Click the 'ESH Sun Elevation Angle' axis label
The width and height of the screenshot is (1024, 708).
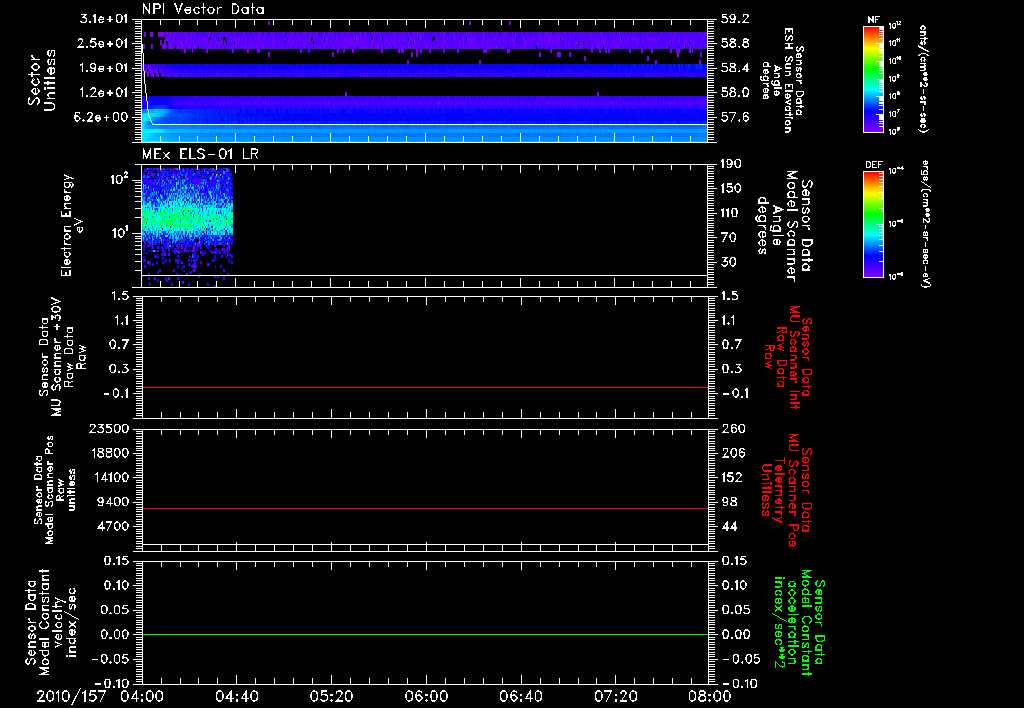tap(782, 80)
